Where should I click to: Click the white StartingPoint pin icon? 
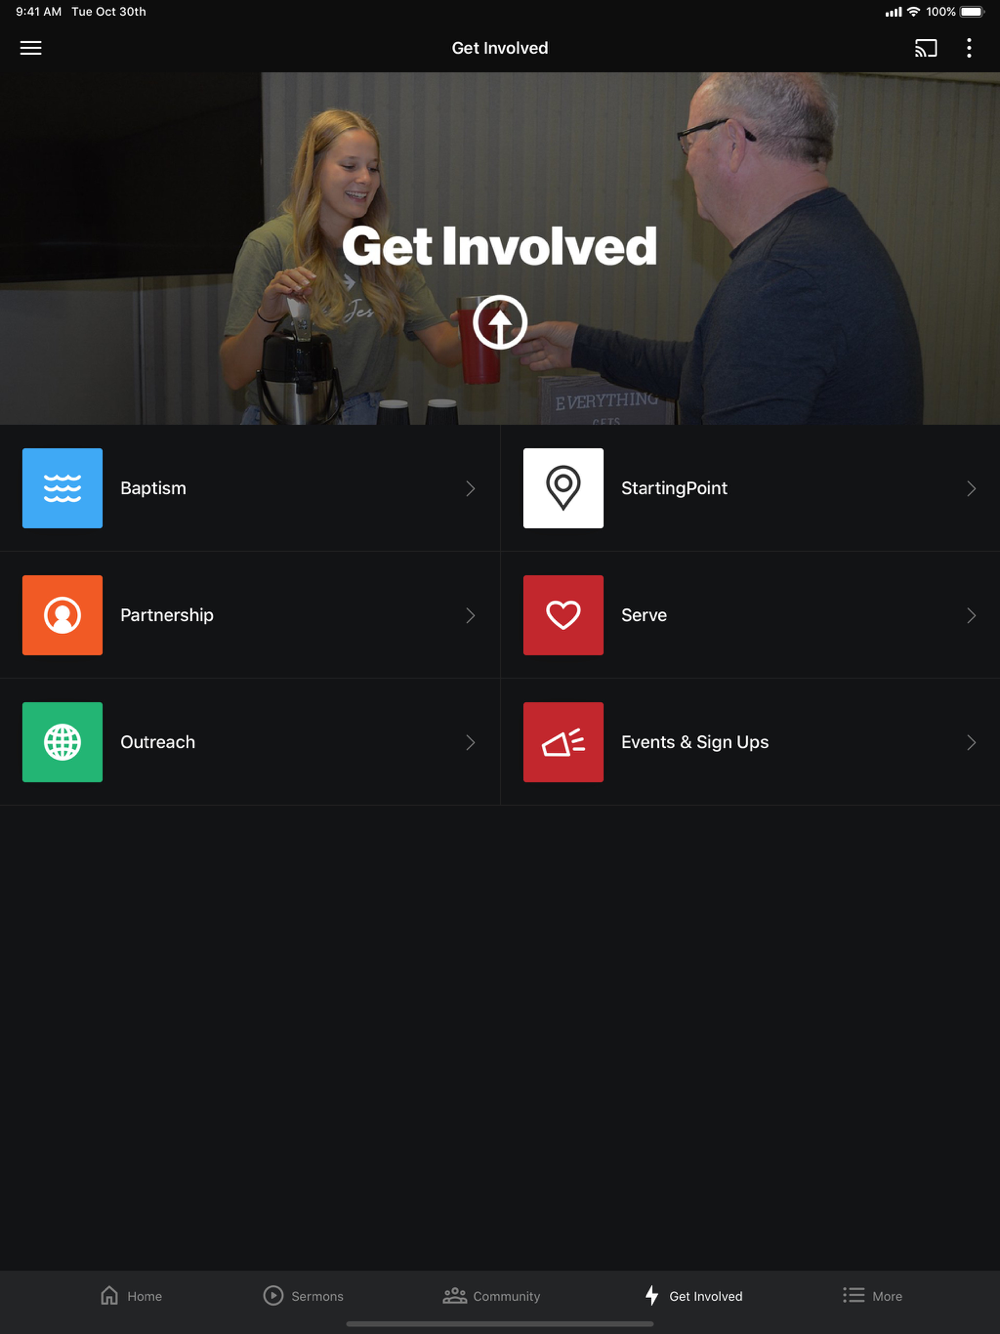563,488
